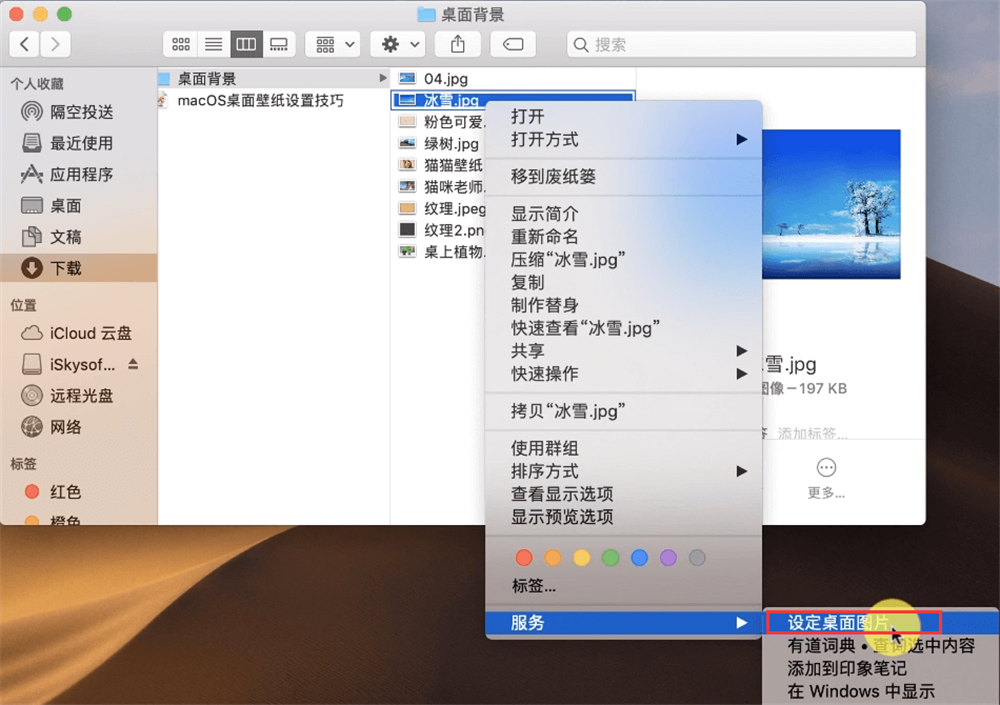1000x705 pixels.
Task: Click the More actions icon in preview
Action: tap(826, 468)
